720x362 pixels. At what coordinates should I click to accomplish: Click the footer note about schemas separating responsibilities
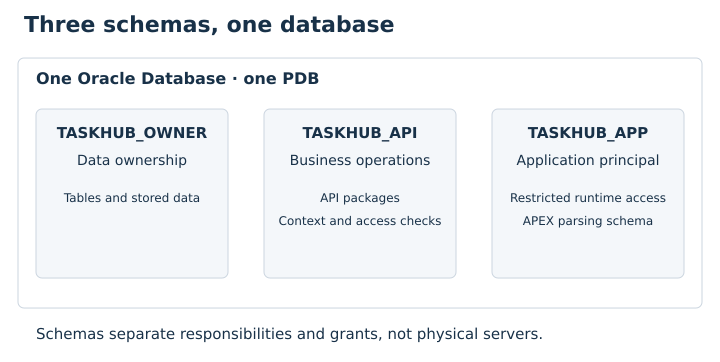[289, 334]
